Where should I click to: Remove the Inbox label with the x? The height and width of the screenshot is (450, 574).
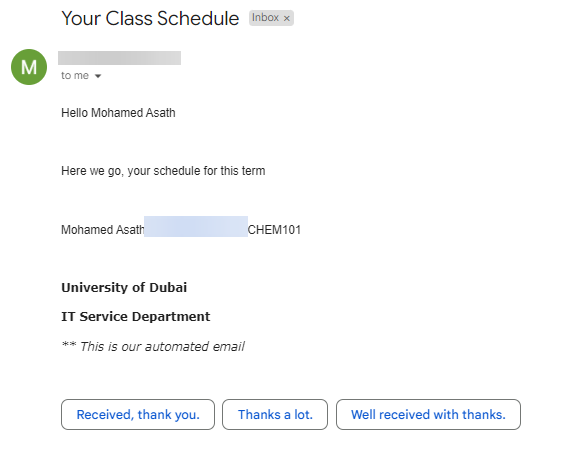click(287, 18)
